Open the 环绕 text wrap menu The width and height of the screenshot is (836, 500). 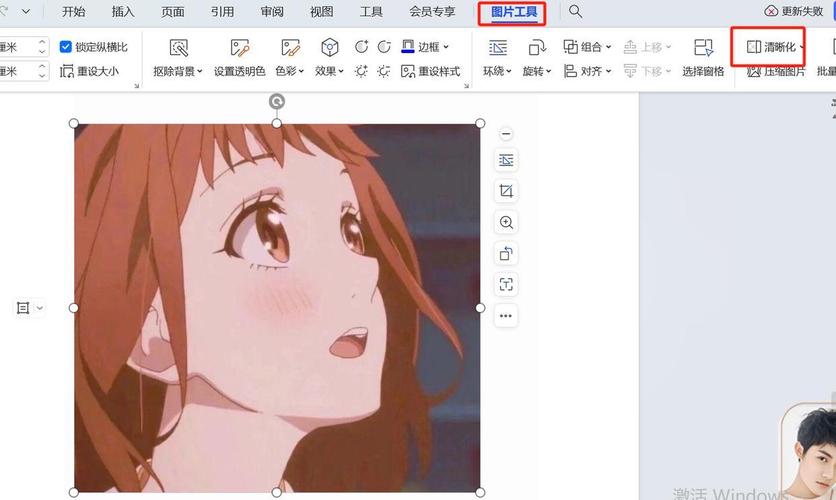497,58
